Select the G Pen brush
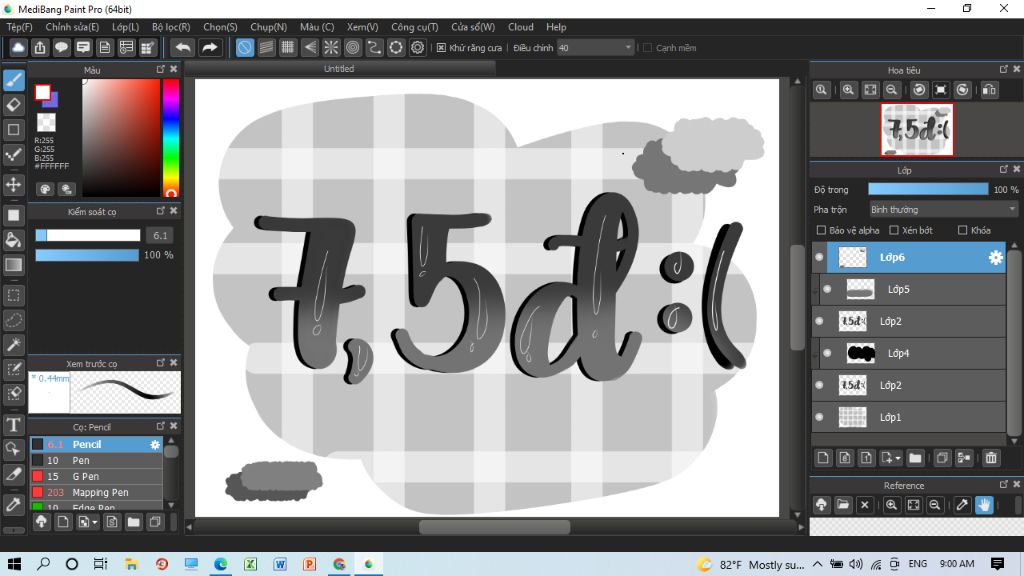 point(96,477)
